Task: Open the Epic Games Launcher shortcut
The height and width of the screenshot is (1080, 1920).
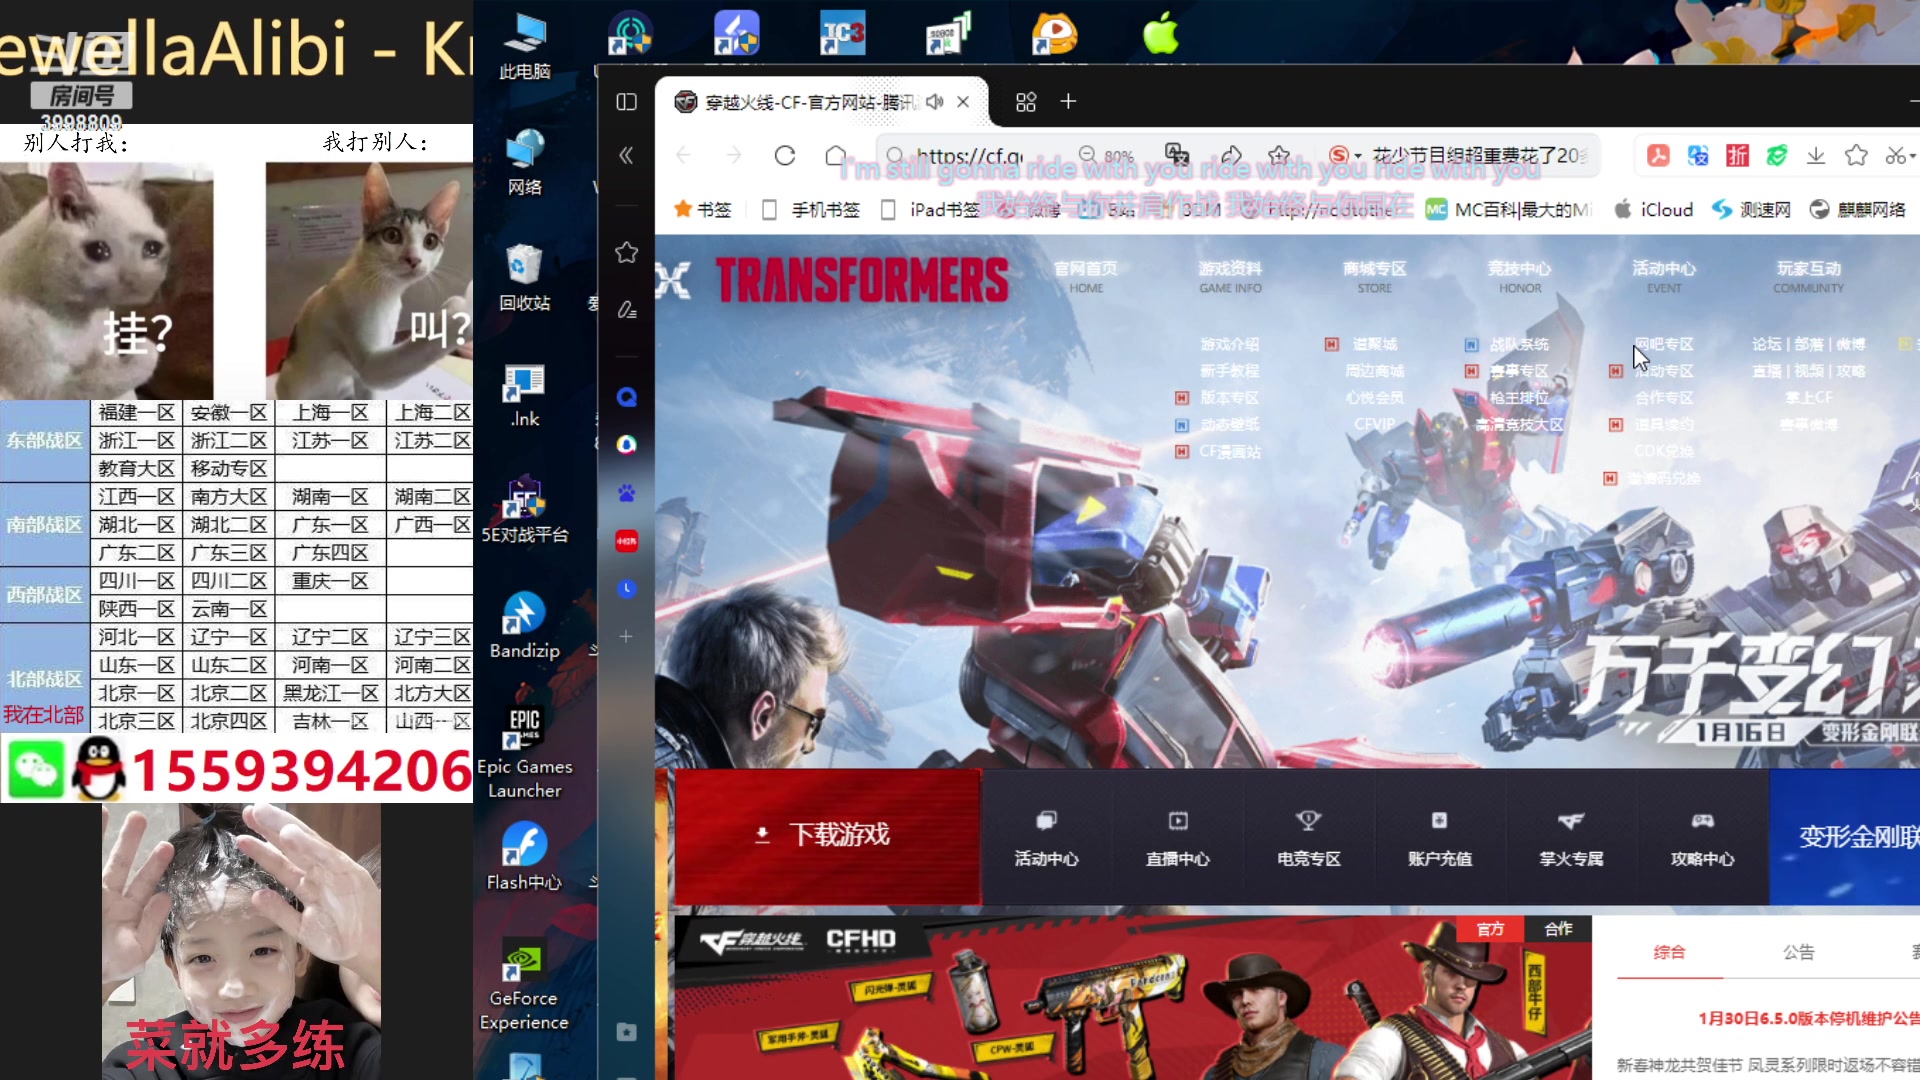Action: (x=524, y=753)
